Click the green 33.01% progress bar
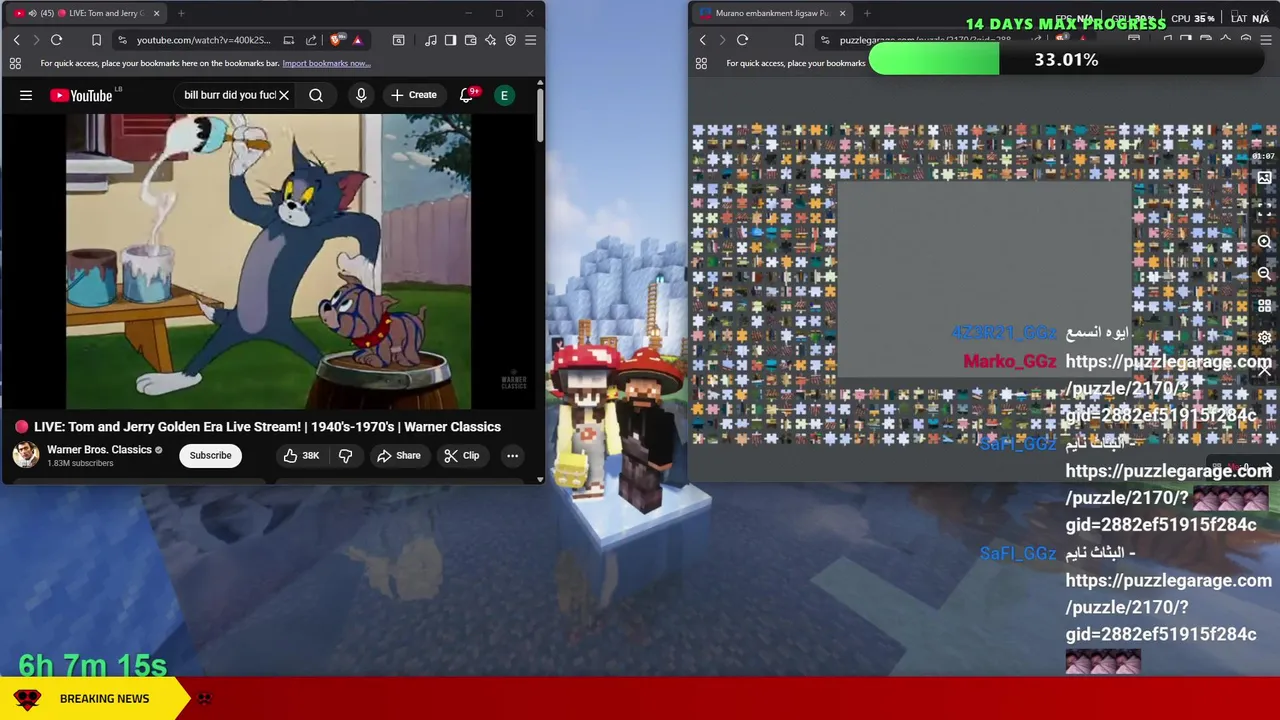 pos(934,60)
